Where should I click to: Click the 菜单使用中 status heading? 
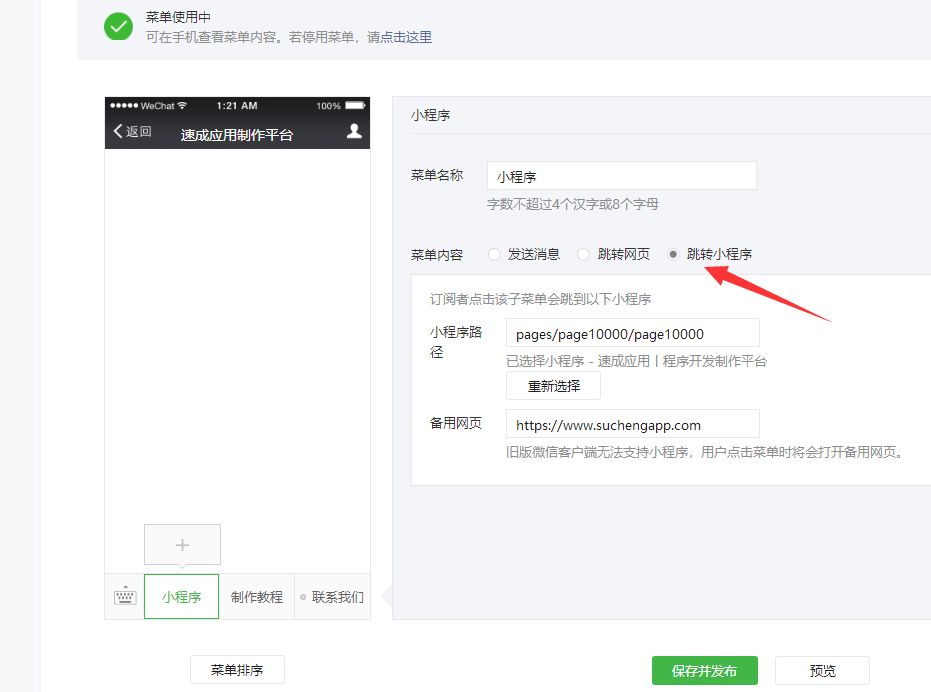[x=178, y=17]
